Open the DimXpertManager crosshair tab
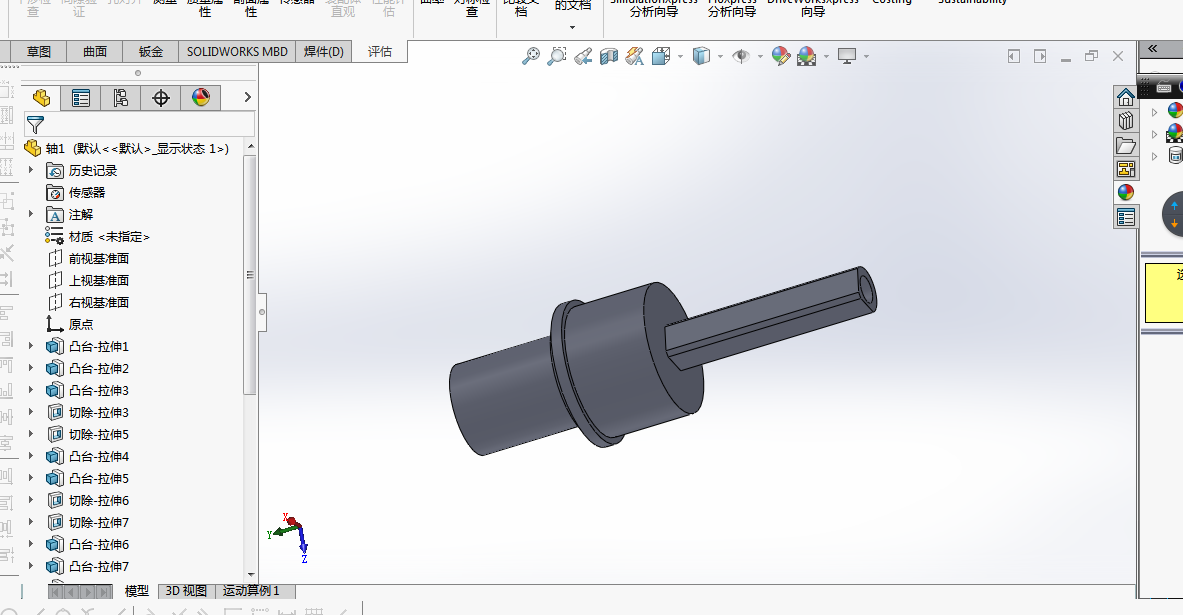1183x615 pixels. (161, 97)
